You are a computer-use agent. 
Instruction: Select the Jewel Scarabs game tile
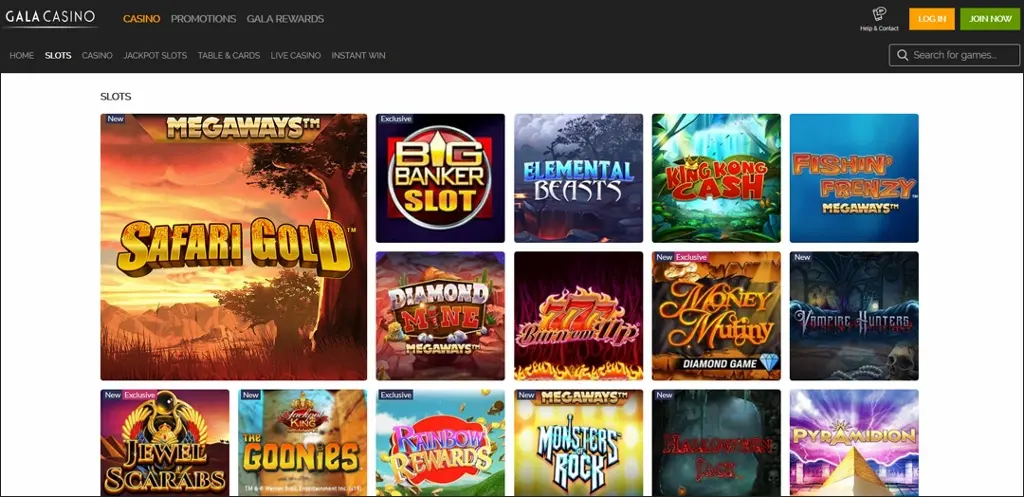coord(165,443)
